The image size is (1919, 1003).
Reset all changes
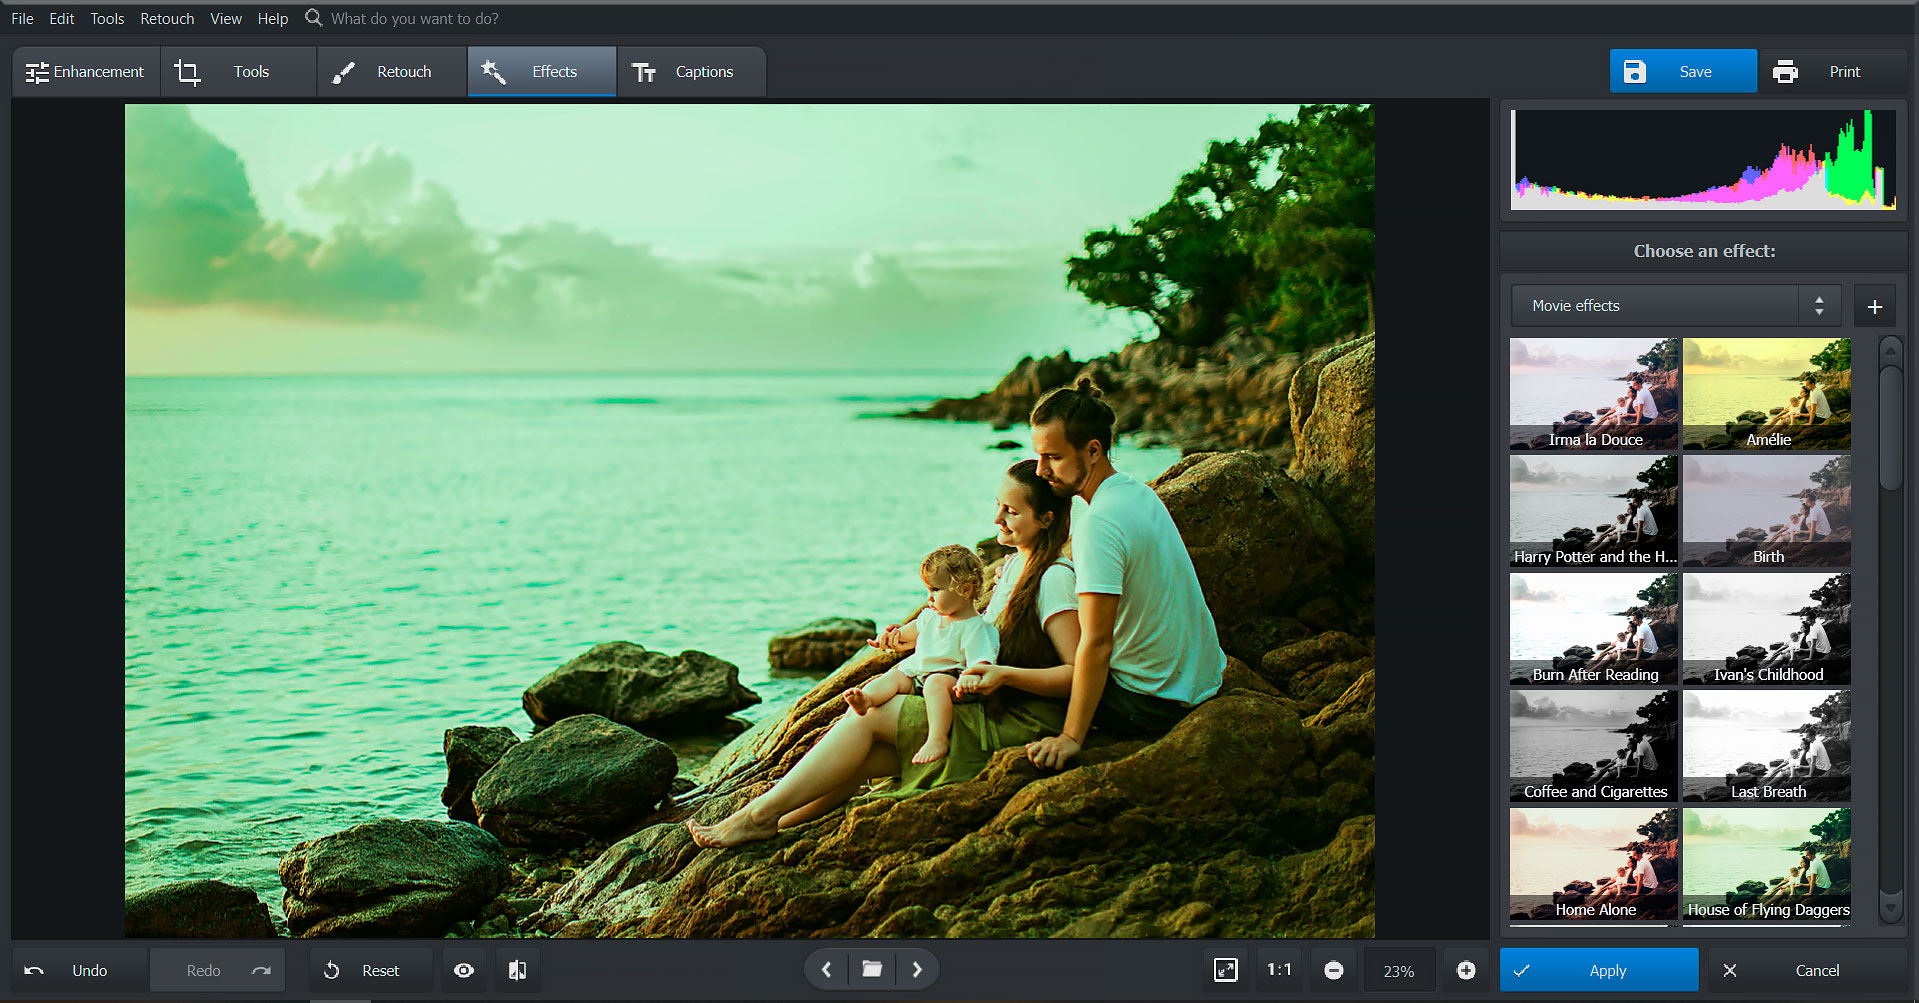coord(370,969)
